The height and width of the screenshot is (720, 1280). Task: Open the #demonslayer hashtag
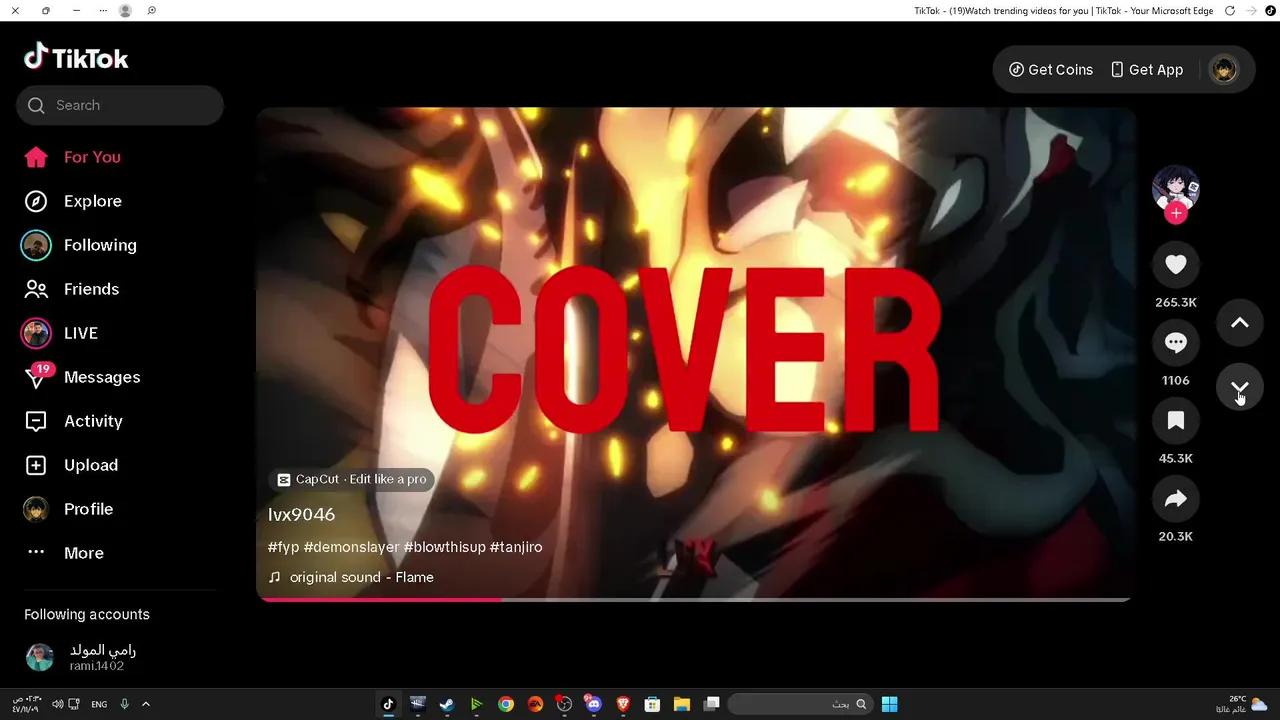351,547
